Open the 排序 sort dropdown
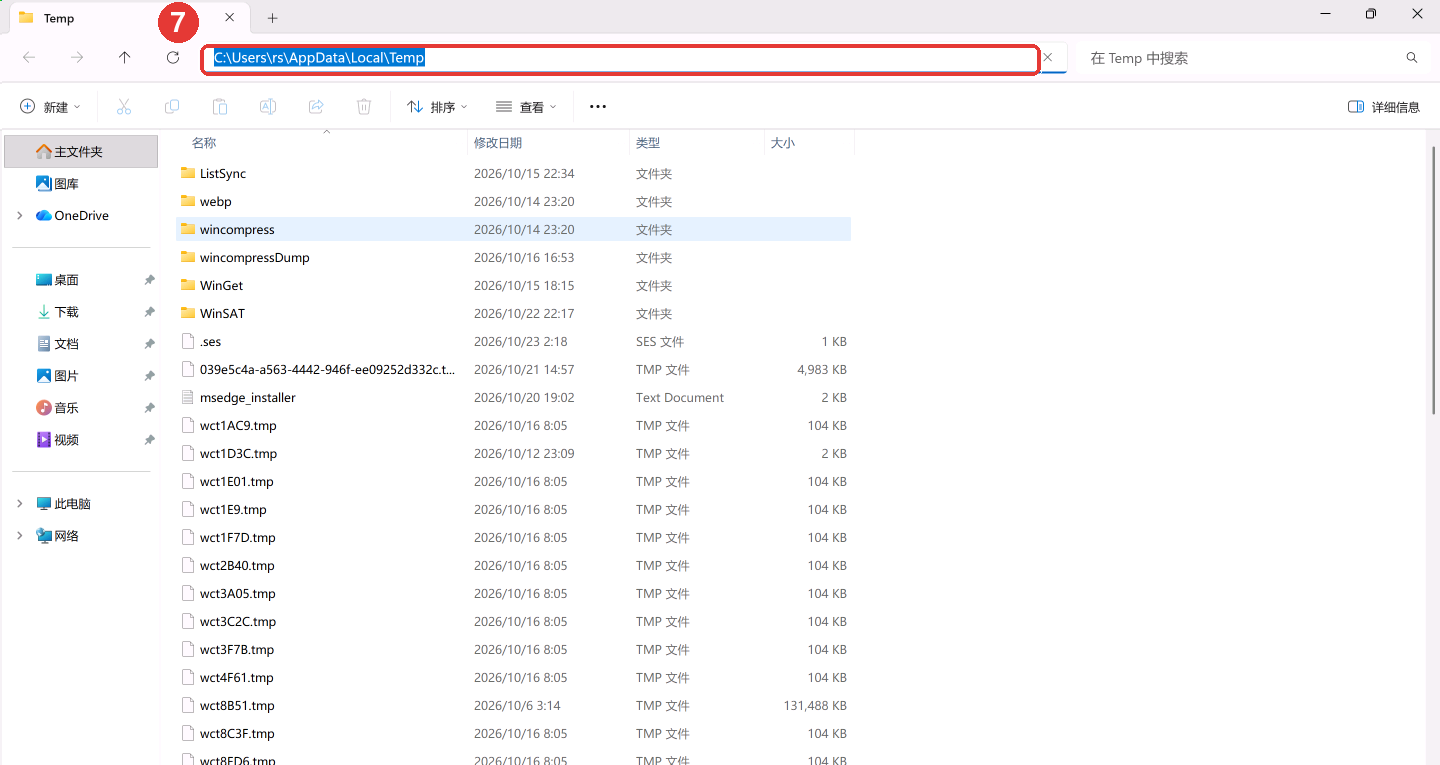Screen dimensions: 1440x765 (x=438, y=107)
